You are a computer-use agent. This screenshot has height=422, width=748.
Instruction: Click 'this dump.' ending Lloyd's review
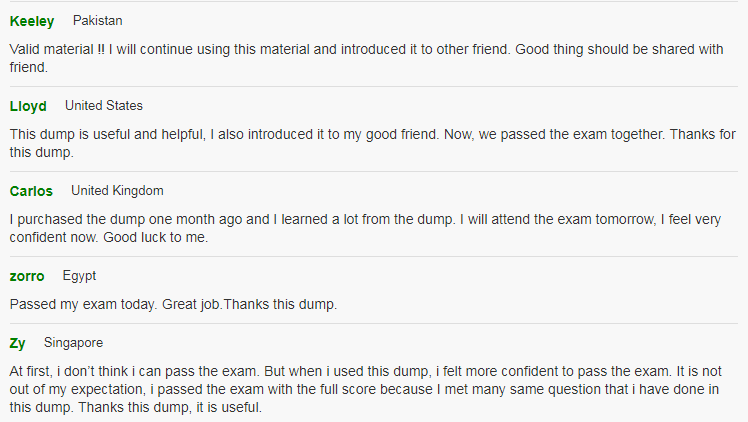pos(42,152)
